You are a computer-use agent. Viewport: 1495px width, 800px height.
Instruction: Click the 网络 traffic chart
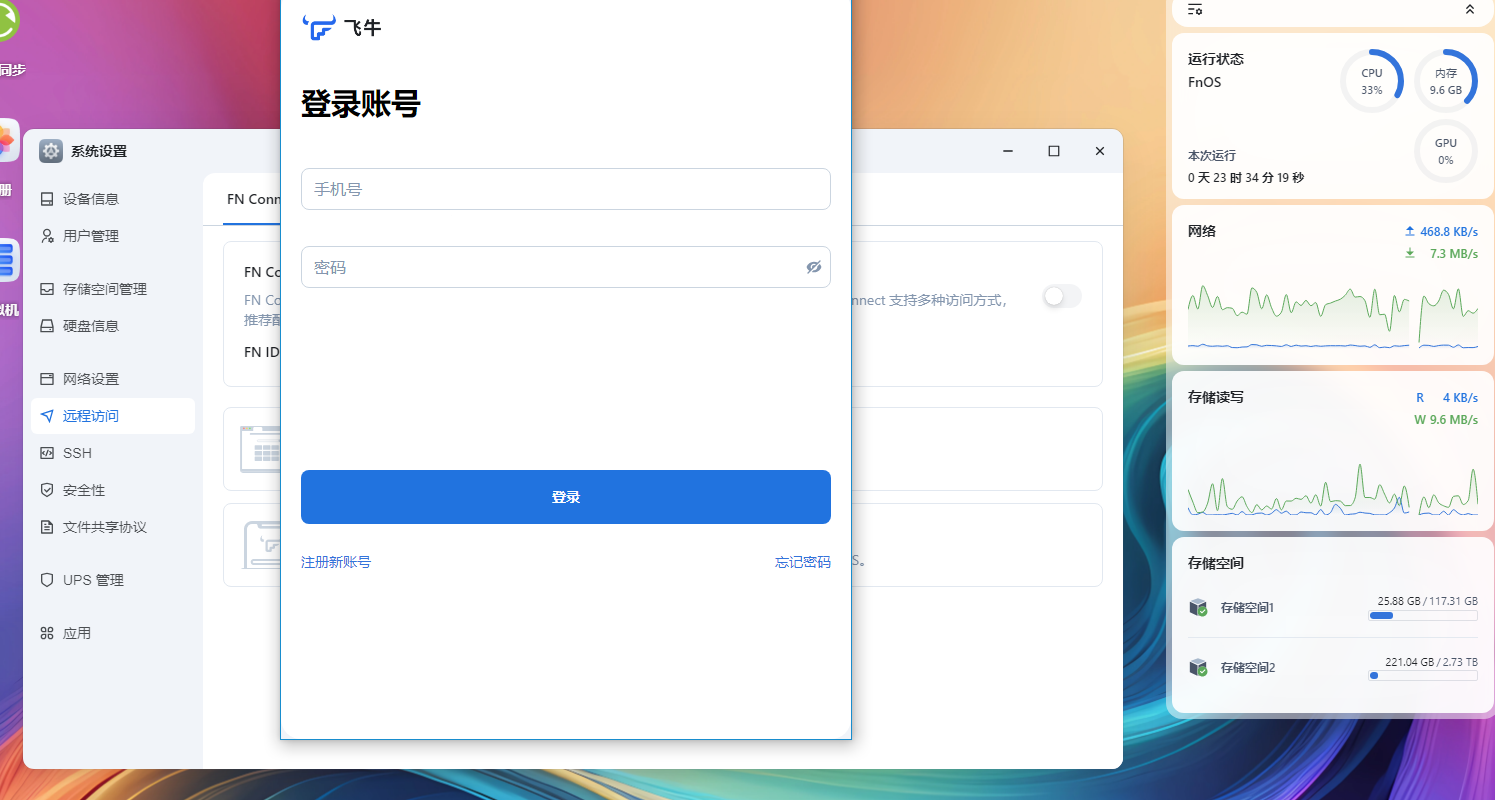(1333, 316)
